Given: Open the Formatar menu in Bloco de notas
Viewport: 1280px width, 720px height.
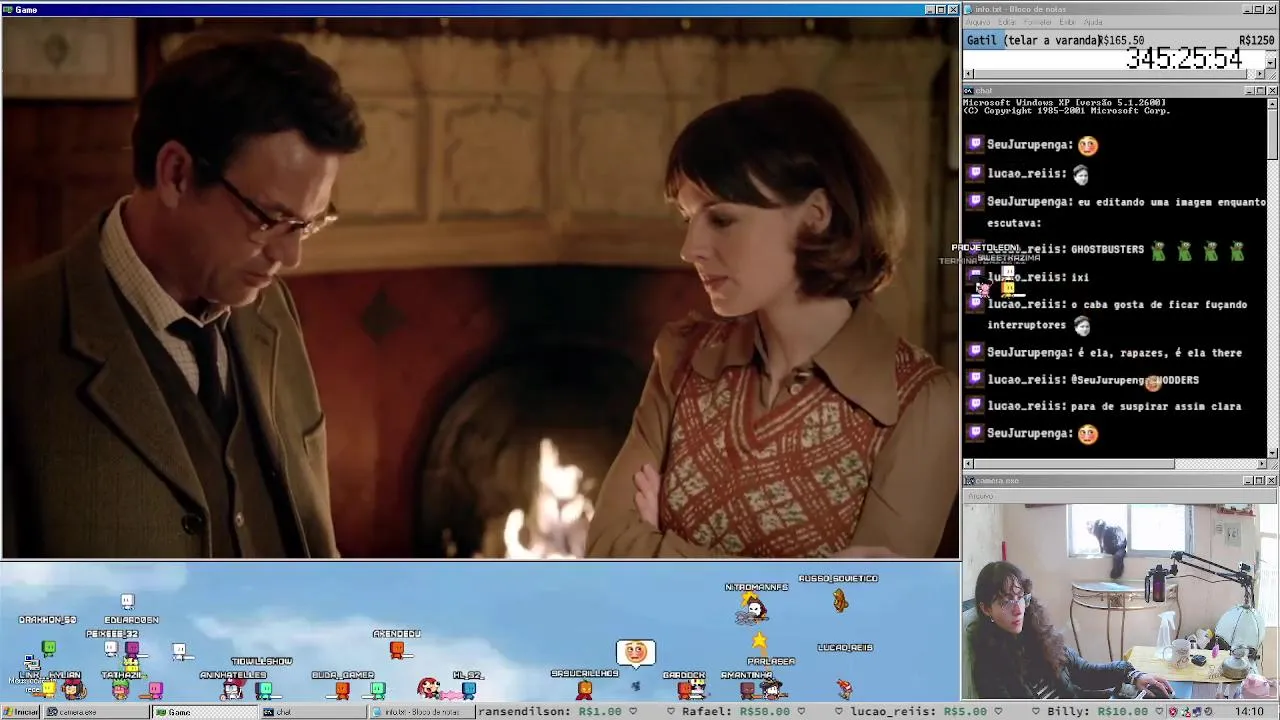Looking at the screenshot, I should click(x=1038, y=22).
